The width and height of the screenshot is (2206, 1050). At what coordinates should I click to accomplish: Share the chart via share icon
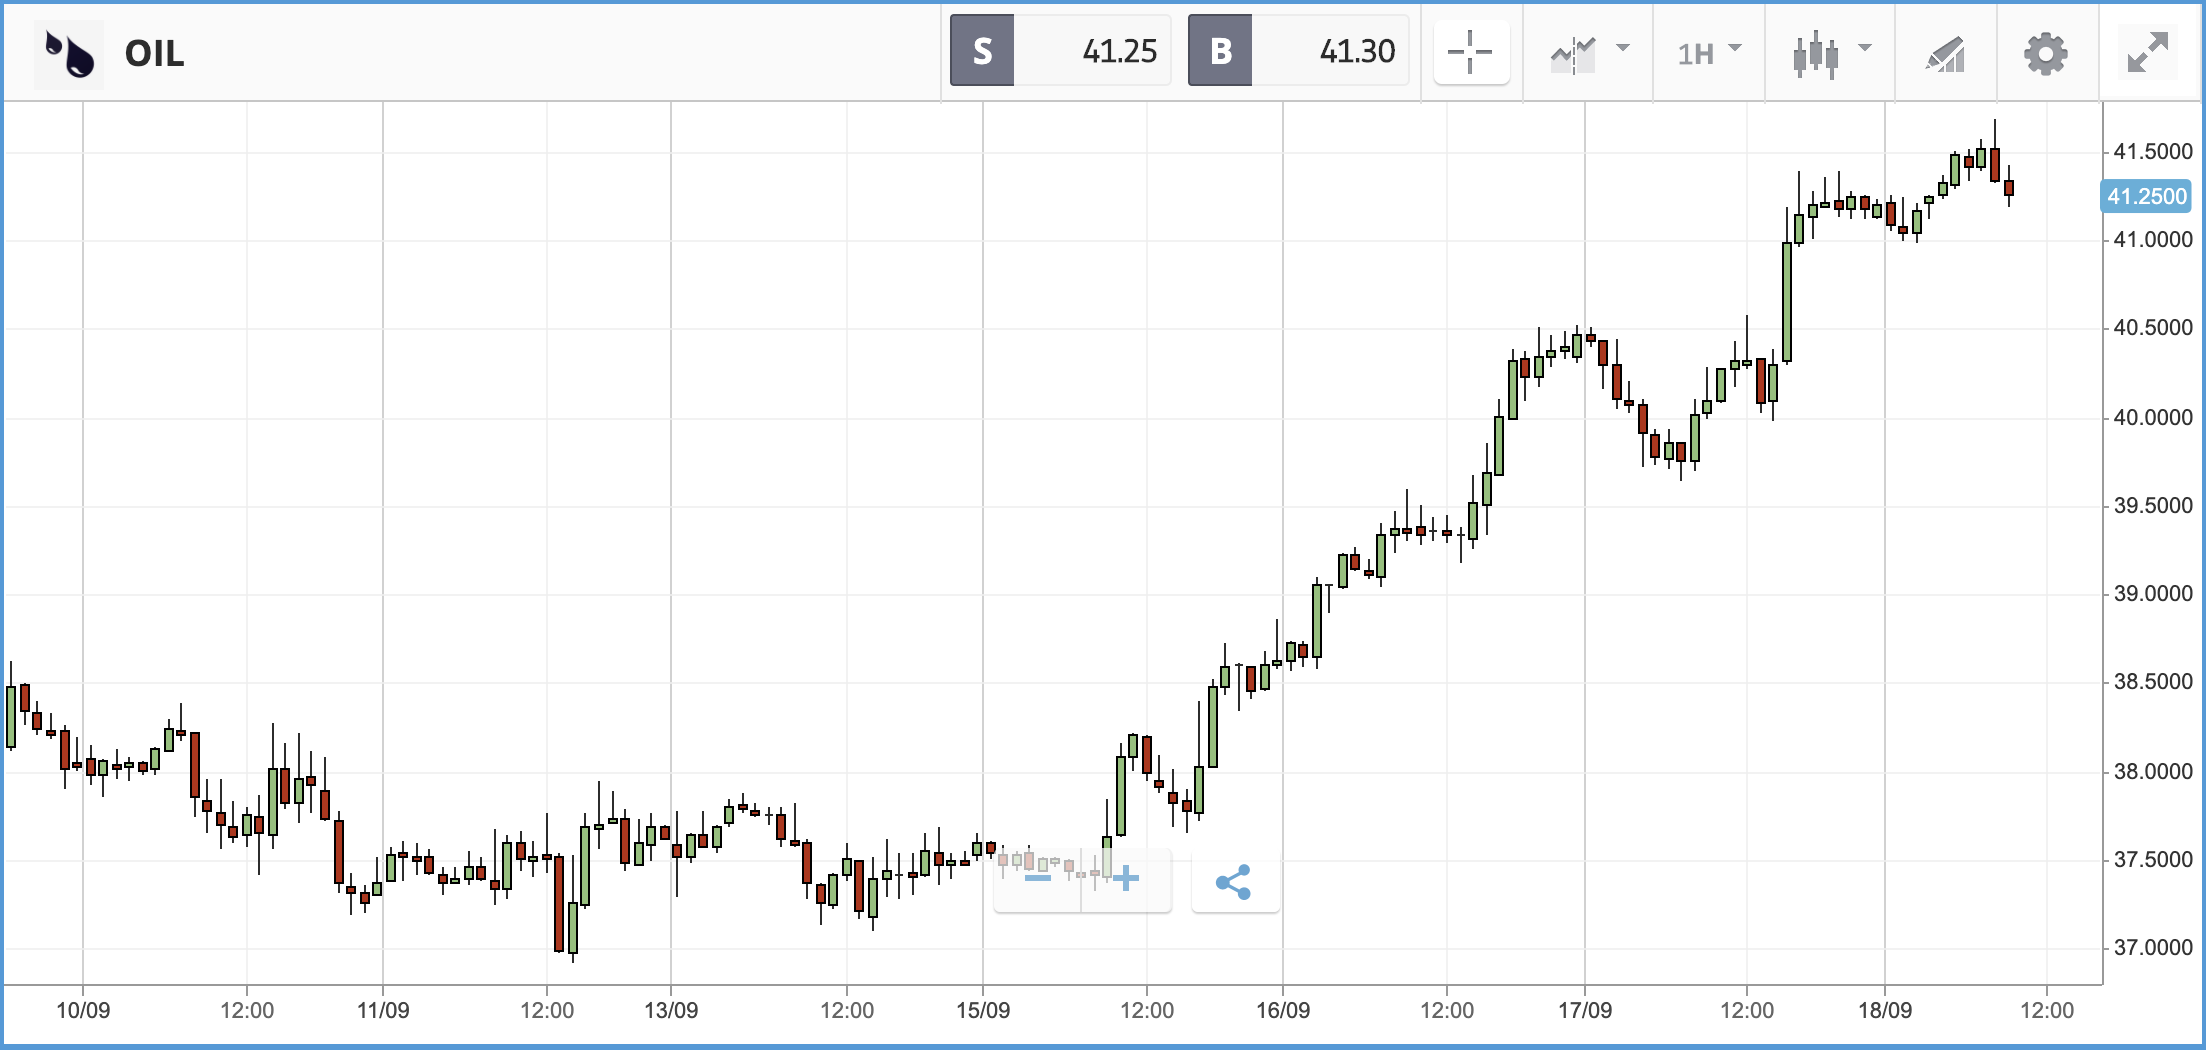point(1234,882)
